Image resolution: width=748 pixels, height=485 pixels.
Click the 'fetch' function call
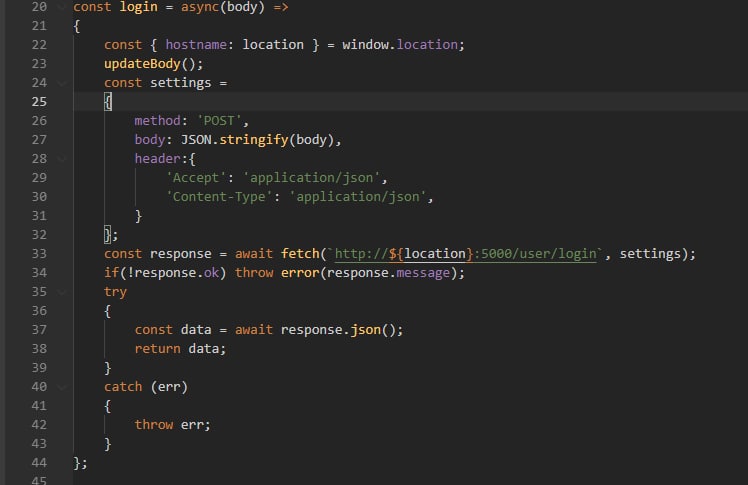pyautogui.click(x=300, y=254)
